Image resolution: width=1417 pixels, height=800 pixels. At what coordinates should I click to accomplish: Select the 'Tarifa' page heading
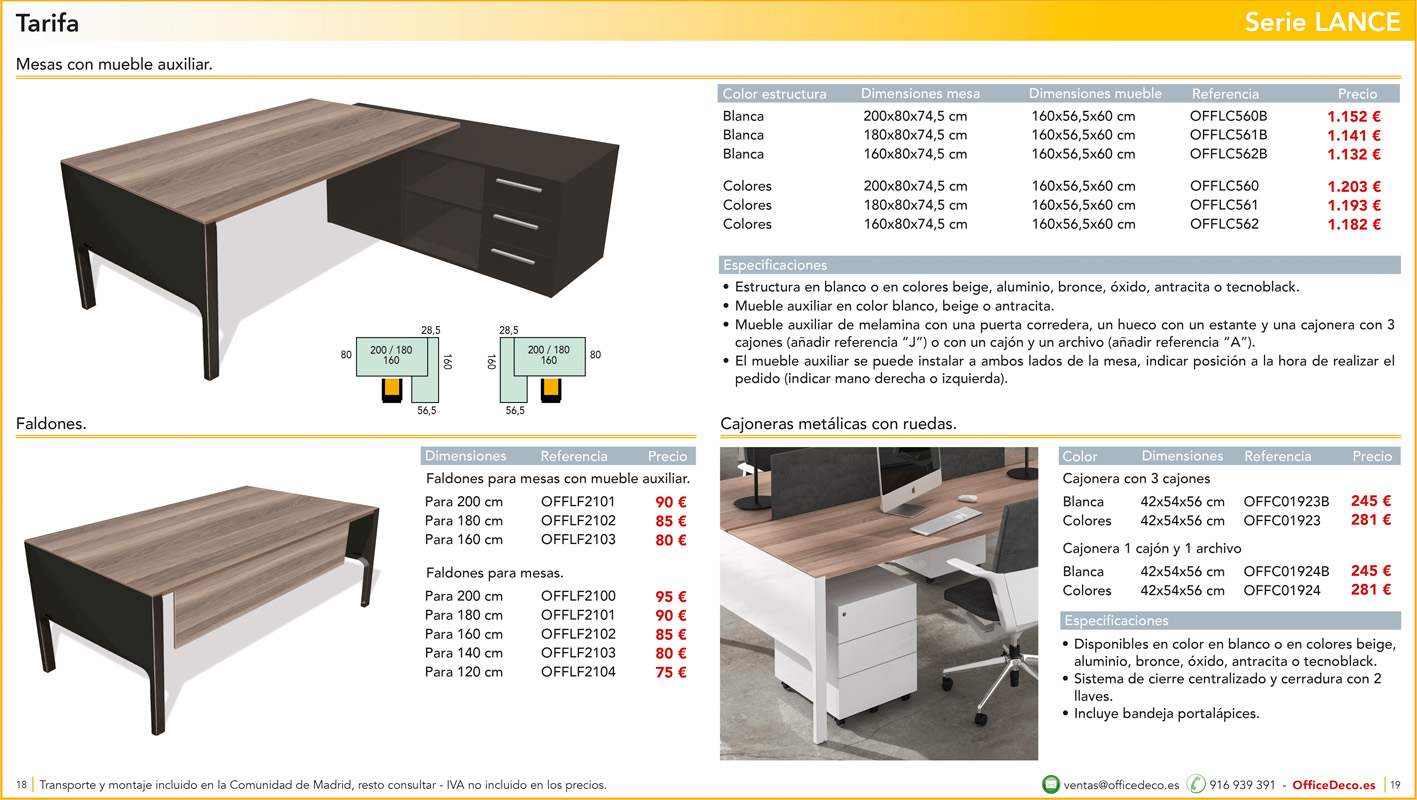(47, 22)
